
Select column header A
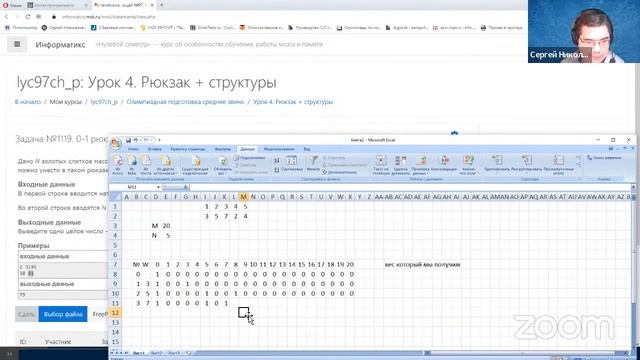(x=127, y=197)
